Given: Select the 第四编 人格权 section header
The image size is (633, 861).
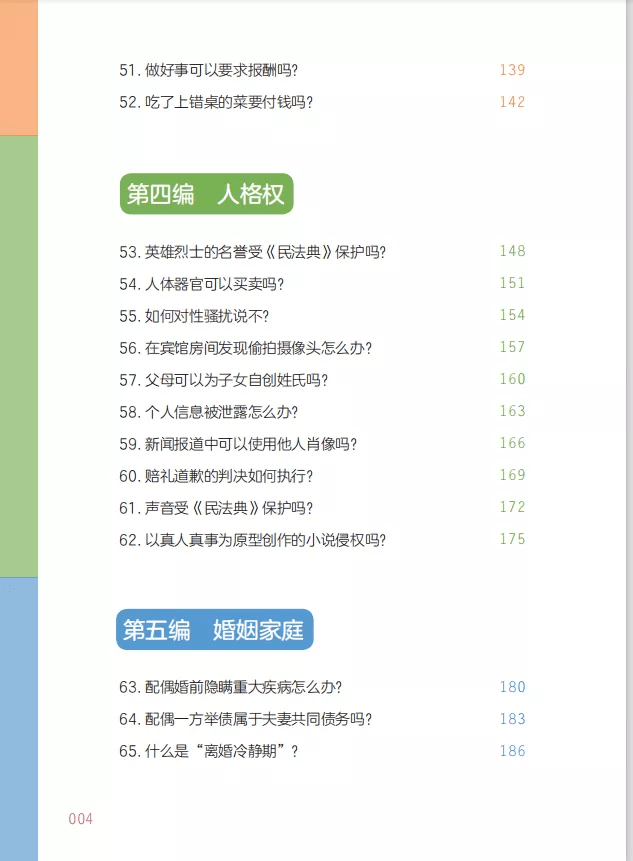Looking at the screenshot, I should tap(206, 194).
